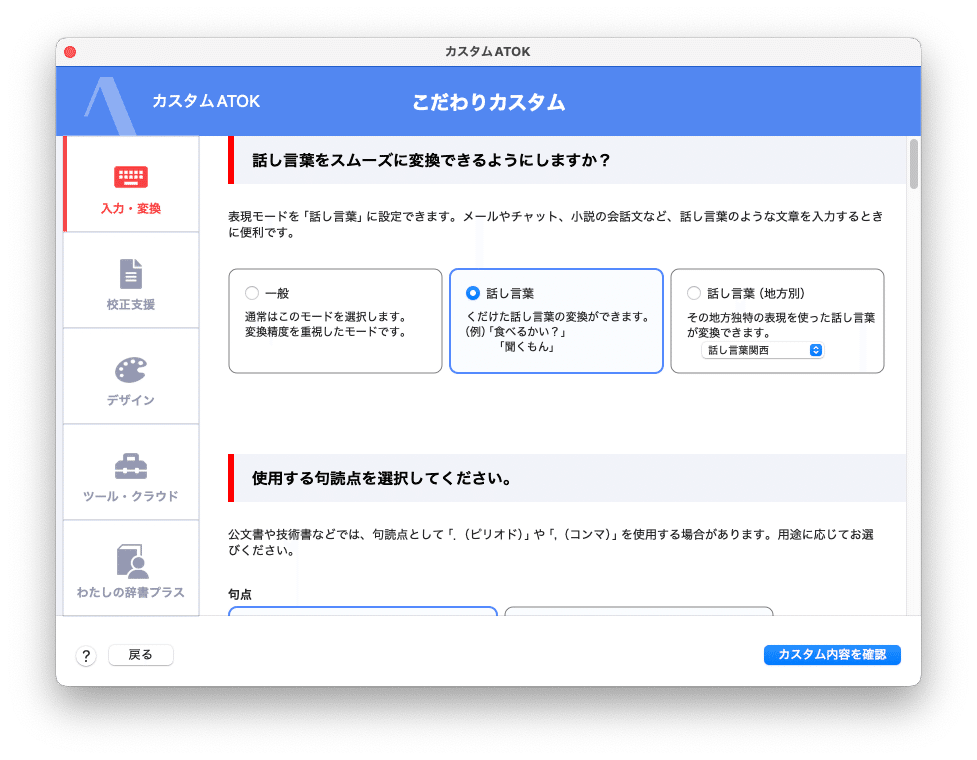977x760 pixels.
Task: Select the 一般 conversion mode radio button
Action: tap(253, 292)
